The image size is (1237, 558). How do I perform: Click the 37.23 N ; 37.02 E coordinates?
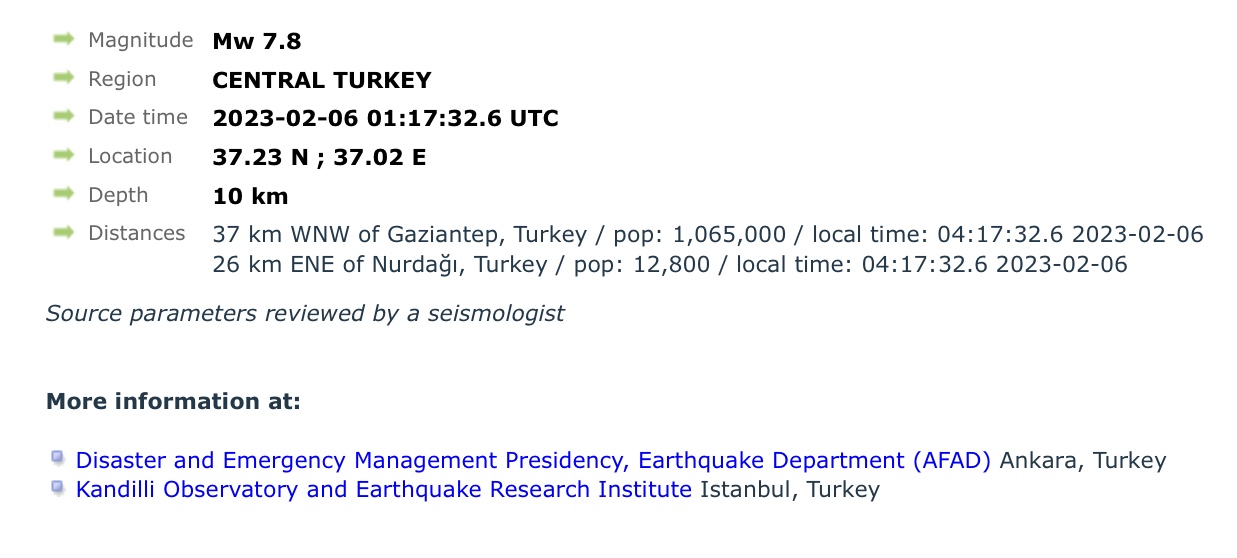coord(319,157)
